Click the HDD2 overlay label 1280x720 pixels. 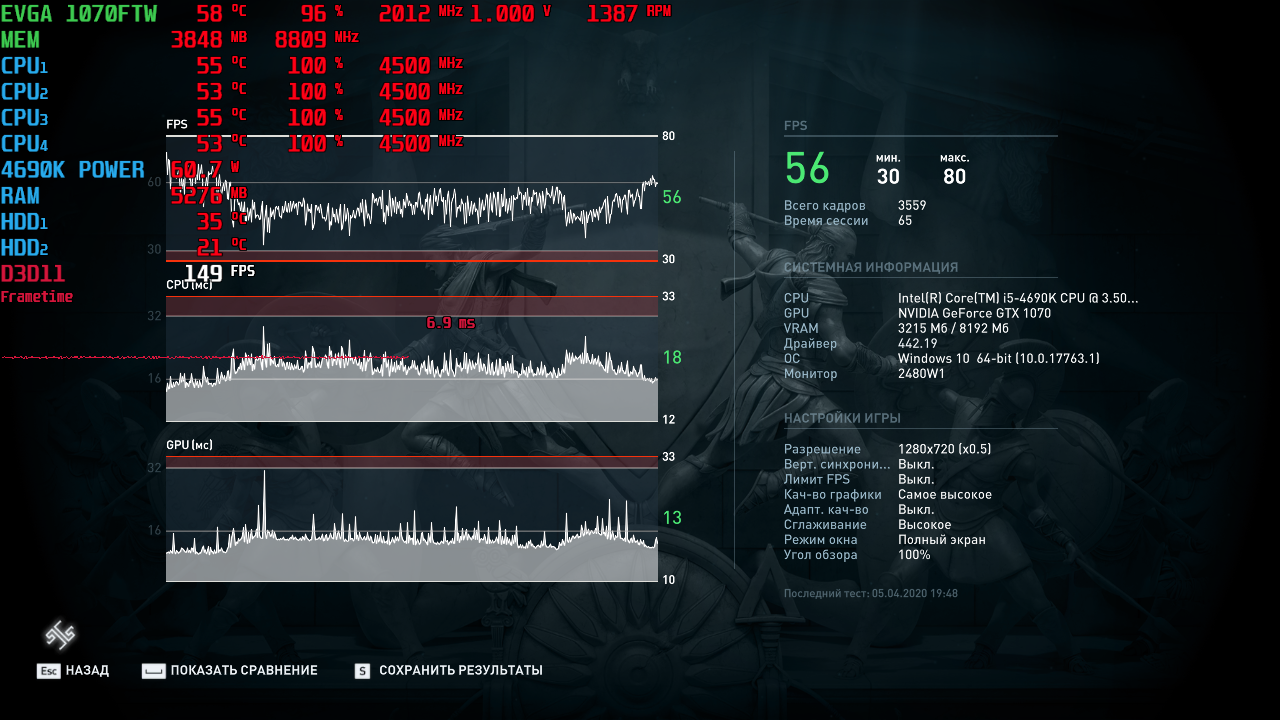pos(24,248)
